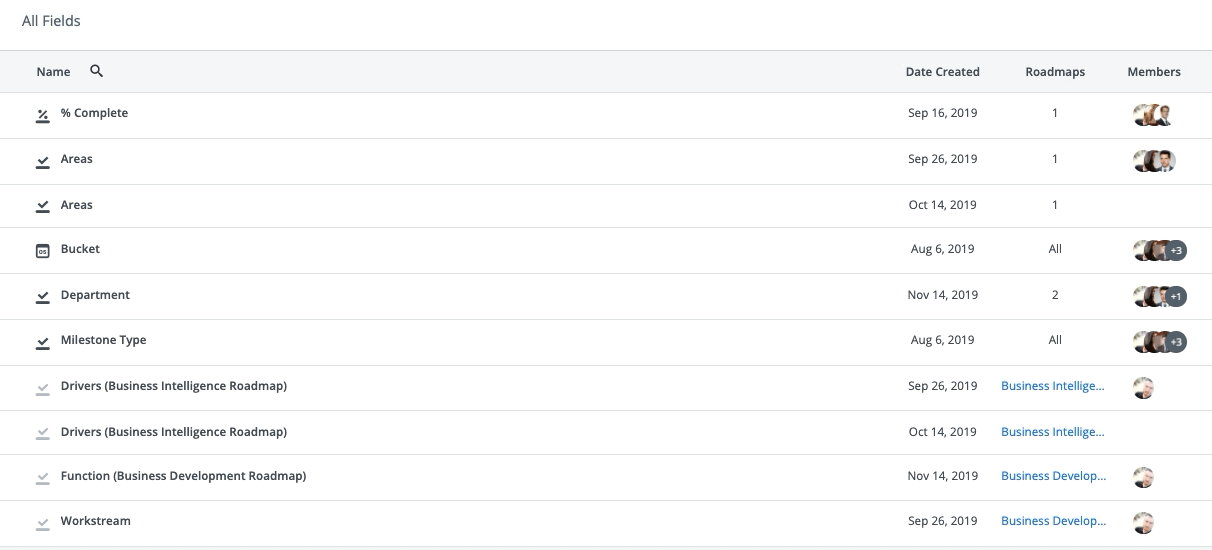Click the +1 members badge on Department row
Image resolution: width=1212 pixels, height=550 pixels.
tap(1176, 296)
